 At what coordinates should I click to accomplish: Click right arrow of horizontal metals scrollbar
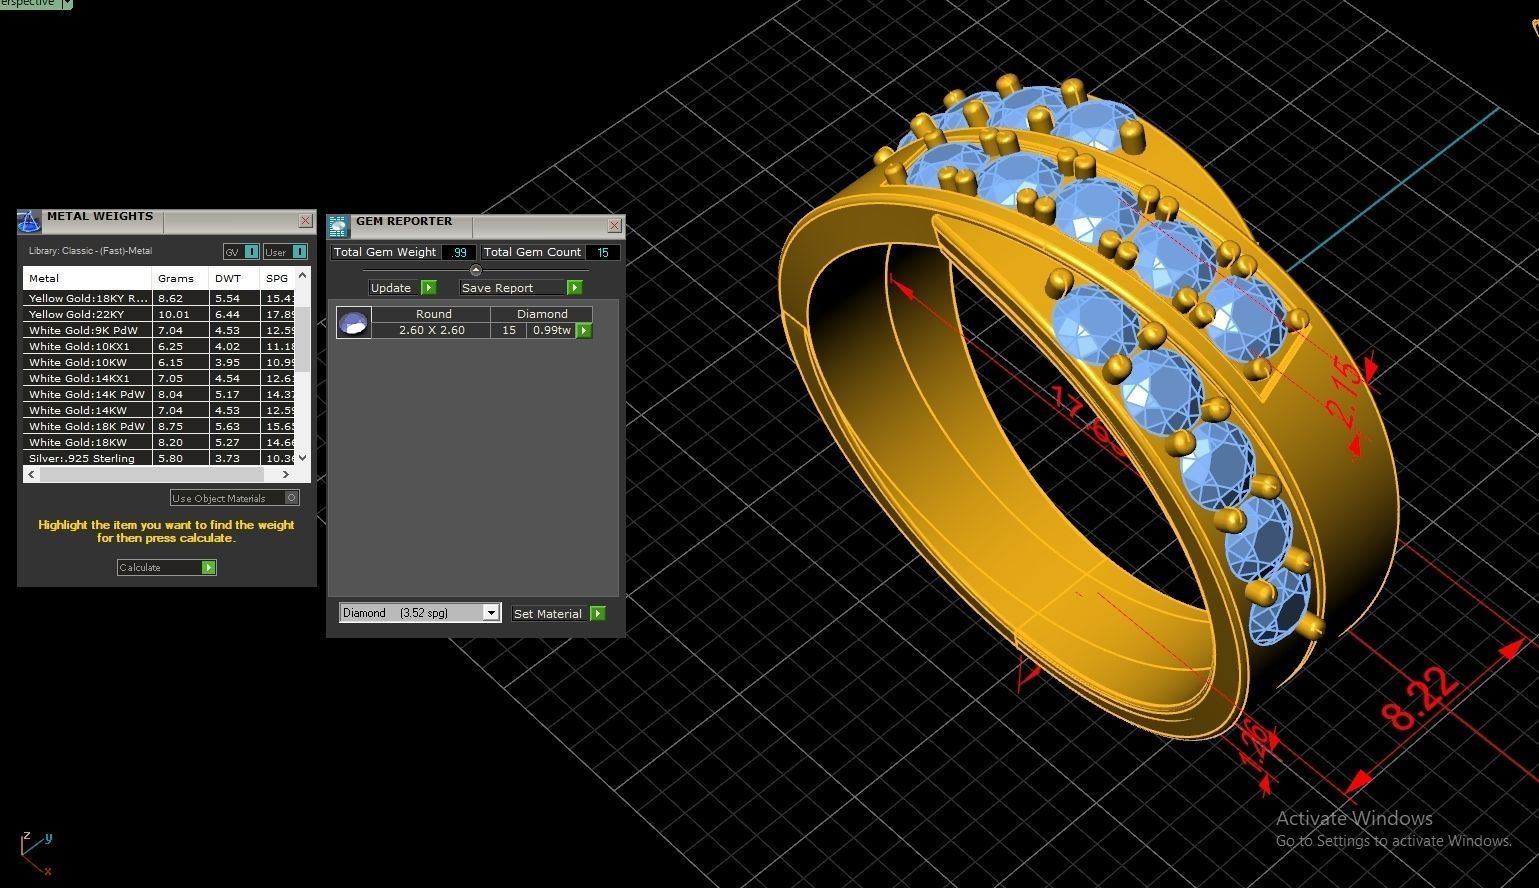tap(286, 474)
